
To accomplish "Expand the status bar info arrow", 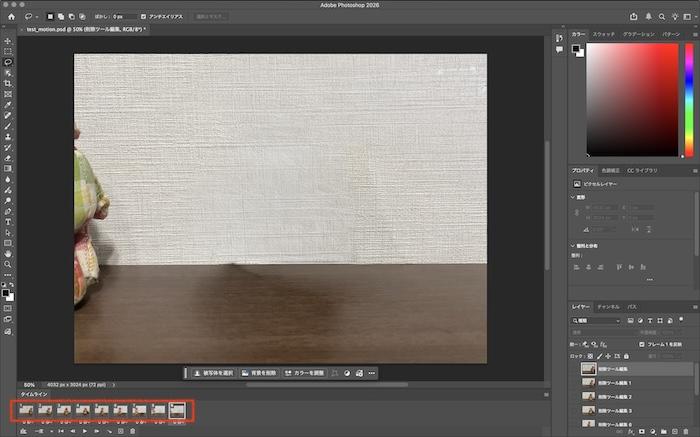I will click(x=115, y=383).
